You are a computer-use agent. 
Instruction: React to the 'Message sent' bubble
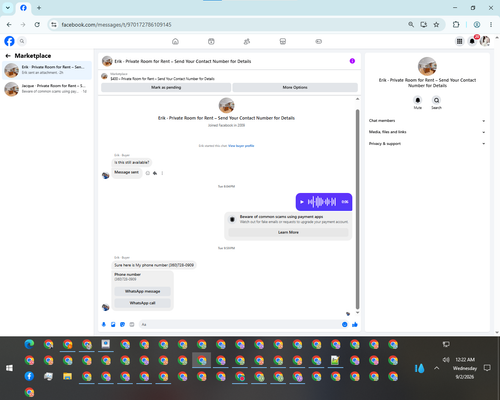coord(148,173)
